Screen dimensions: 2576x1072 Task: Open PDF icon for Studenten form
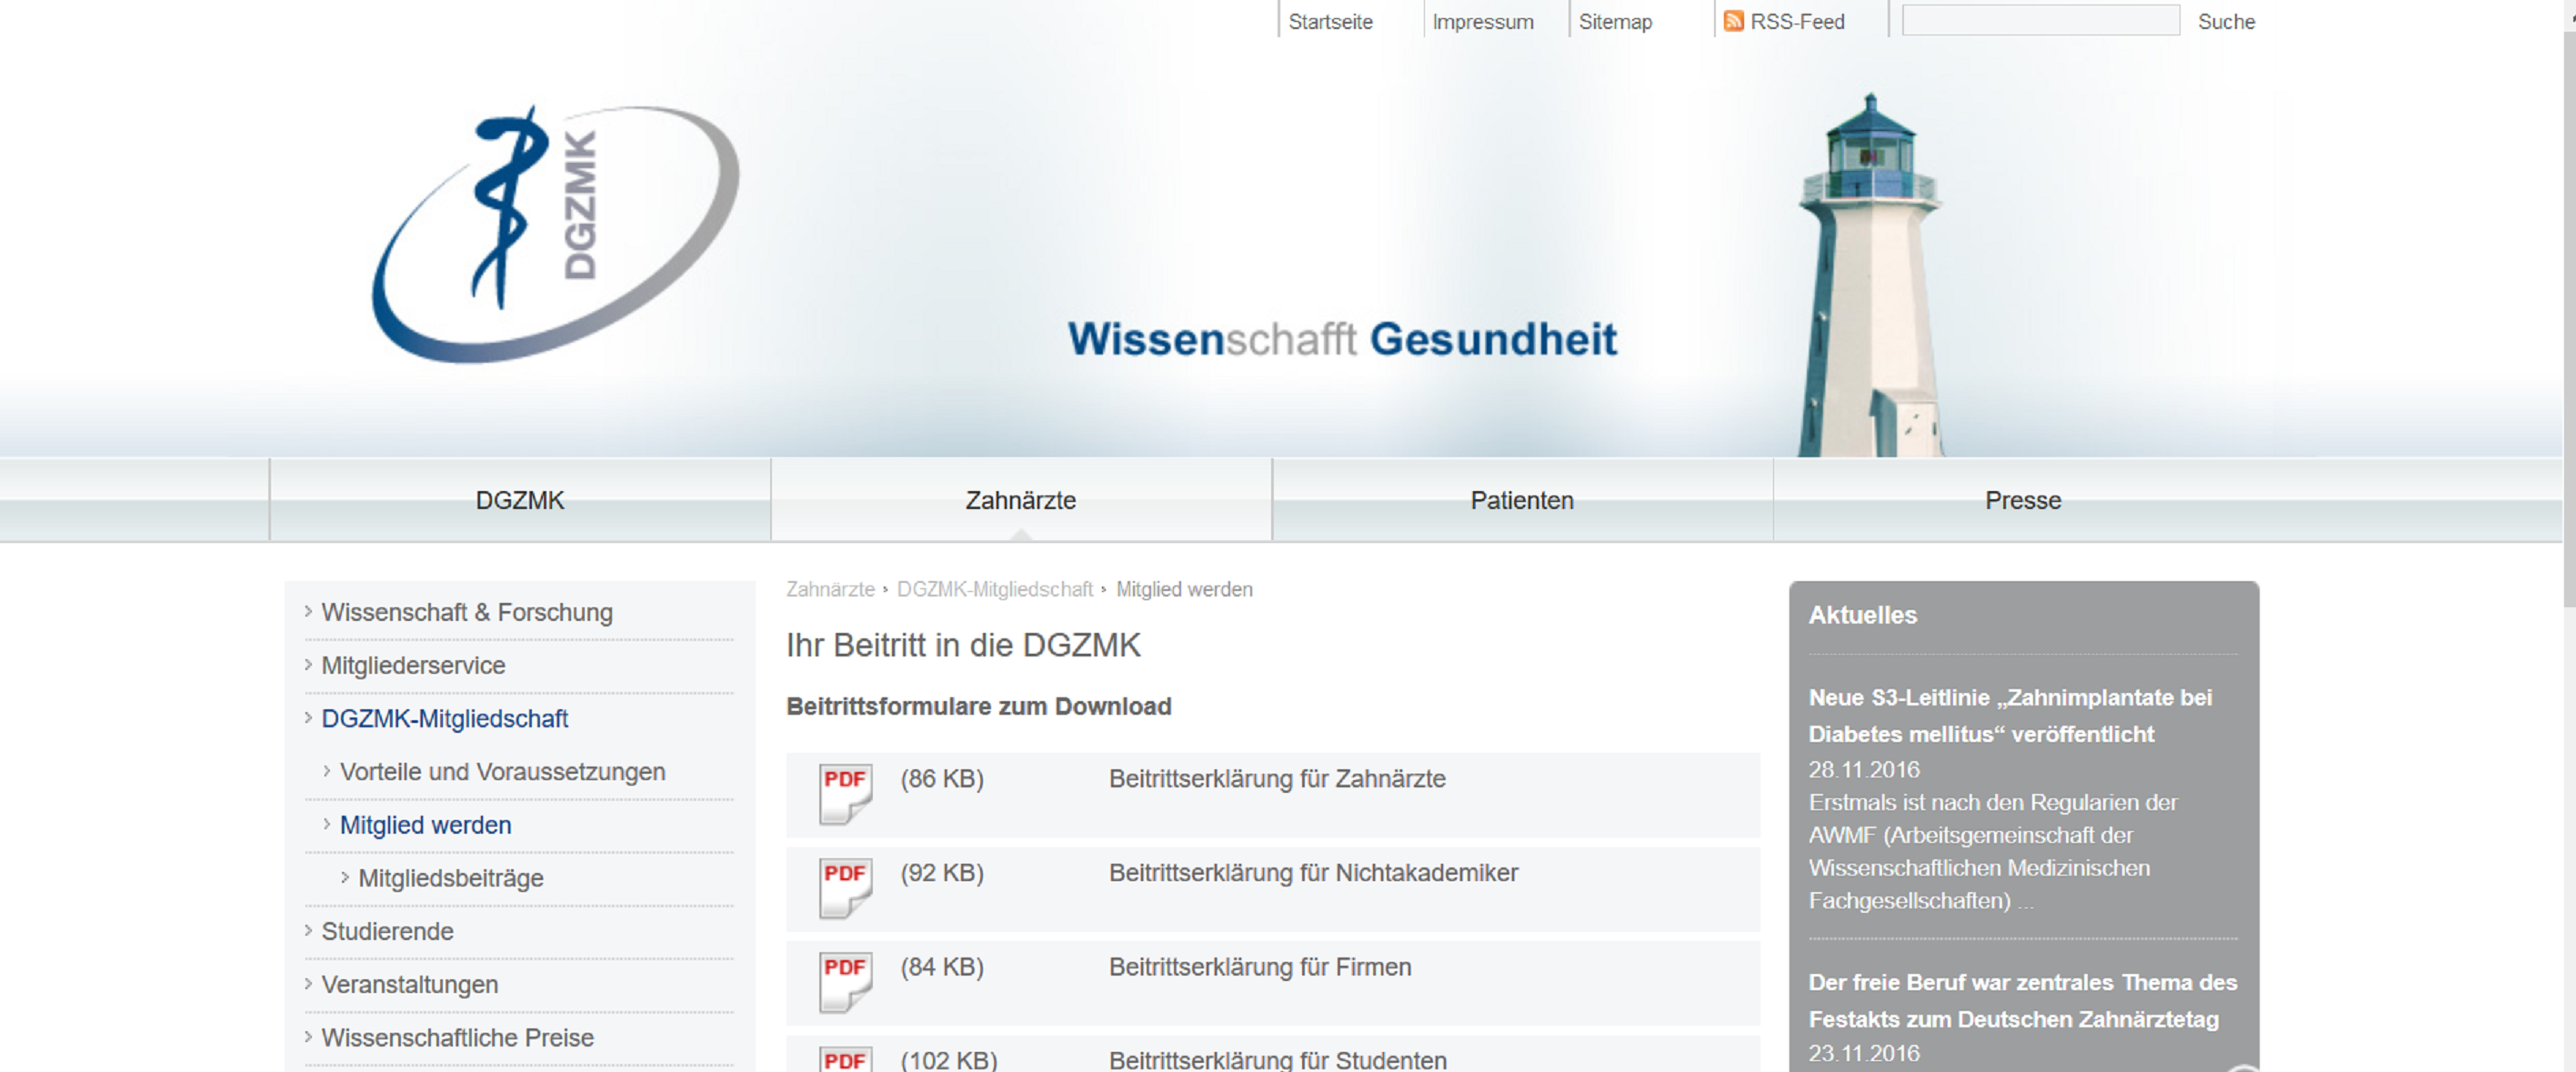pos(845,1059)
